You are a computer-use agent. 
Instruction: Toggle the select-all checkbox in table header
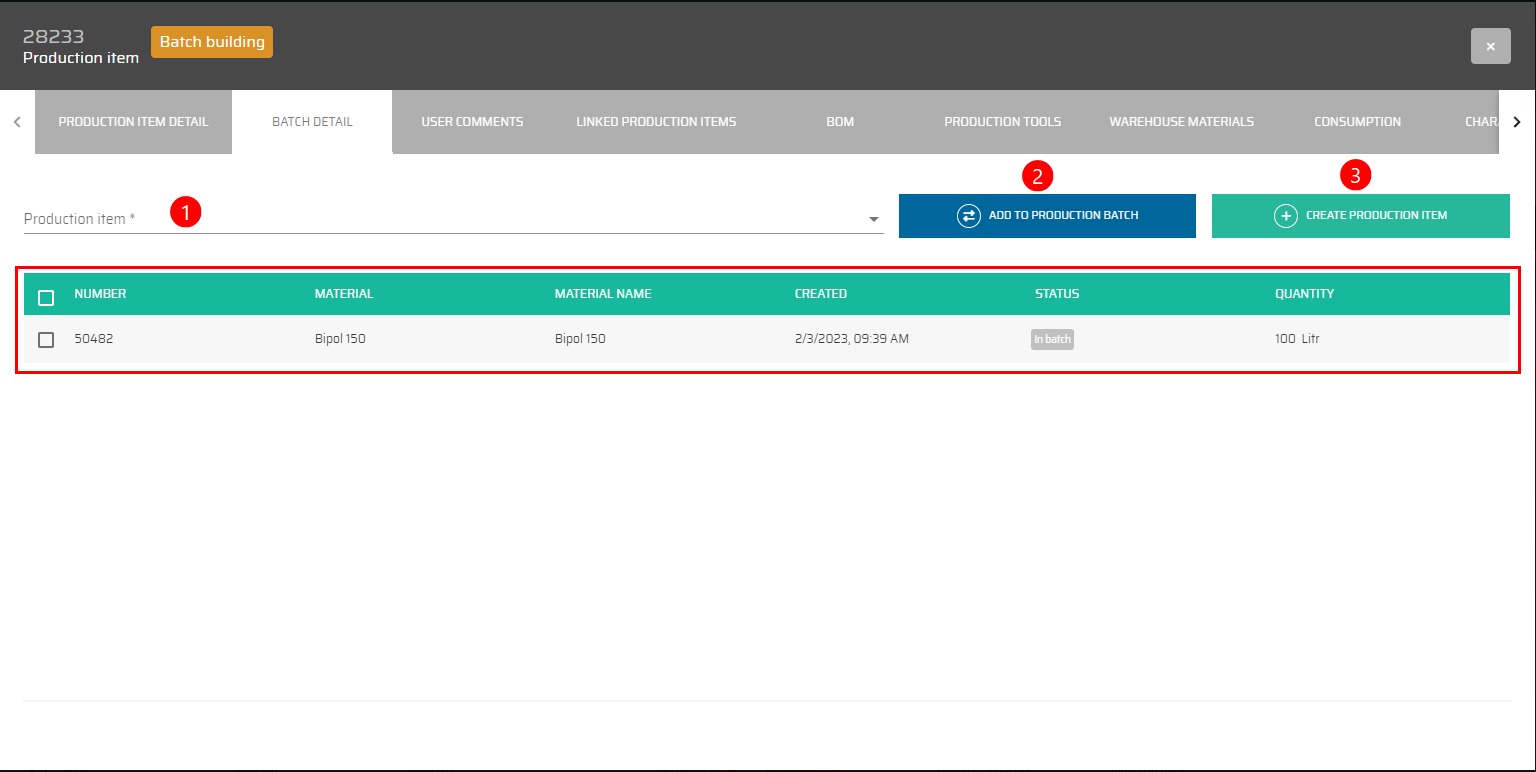click(x=46, y=298)
